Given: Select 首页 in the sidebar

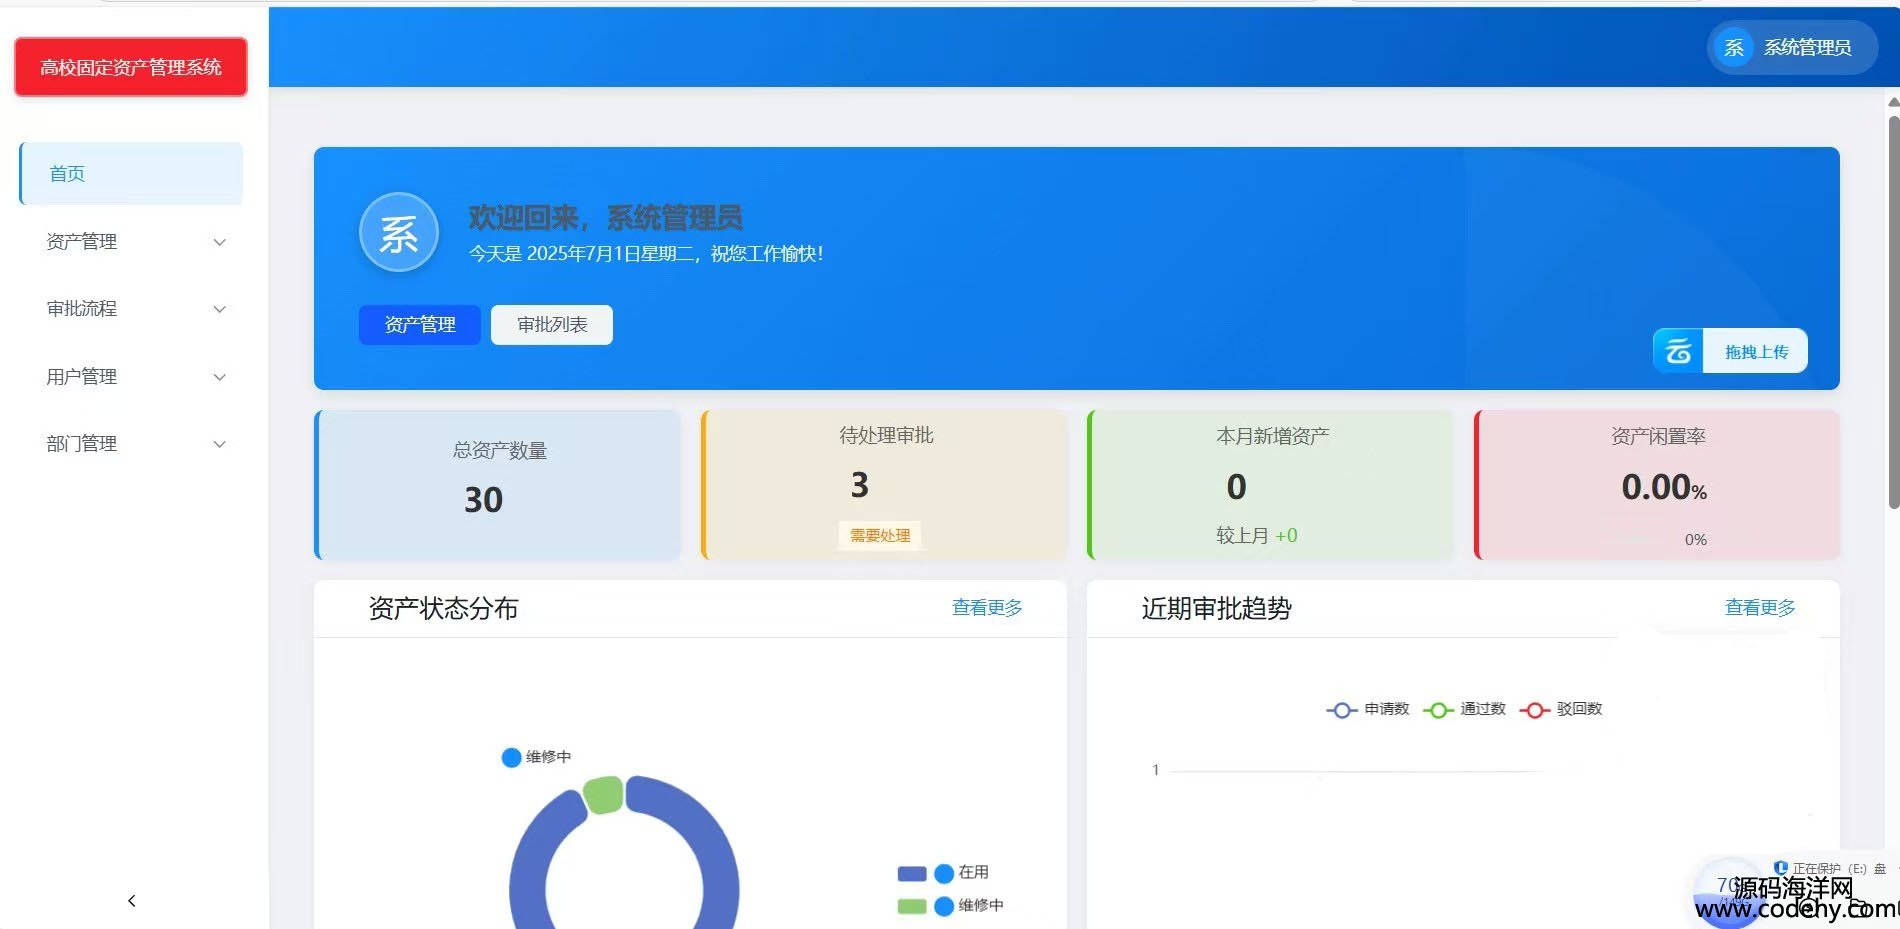Looking at the screenshot, I should tap(131, 174).
